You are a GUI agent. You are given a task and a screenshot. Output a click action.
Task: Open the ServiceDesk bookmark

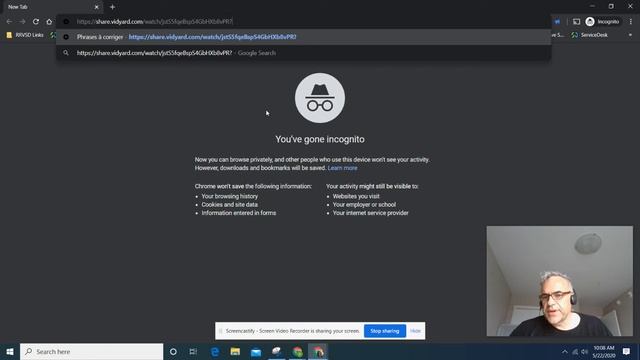point(589,35)
